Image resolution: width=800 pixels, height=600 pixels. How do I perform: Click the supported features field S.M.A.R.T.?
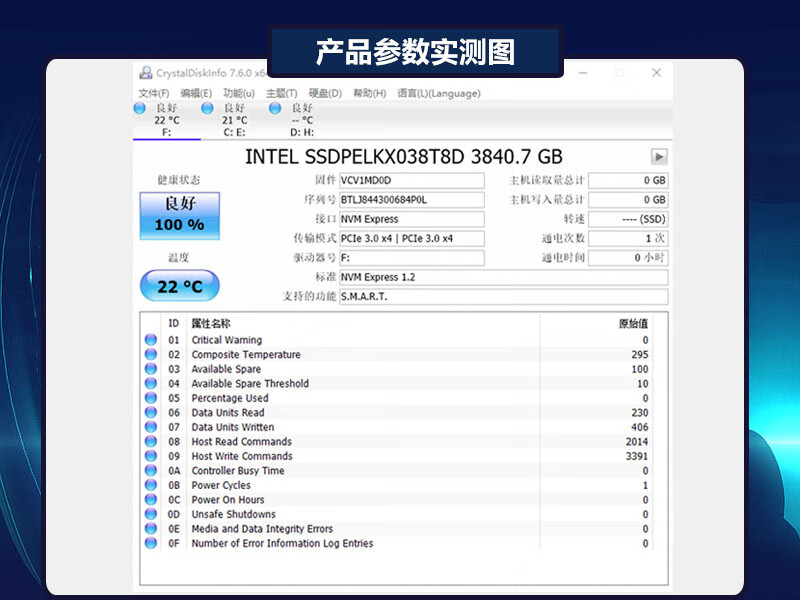(x=504, y=296)
